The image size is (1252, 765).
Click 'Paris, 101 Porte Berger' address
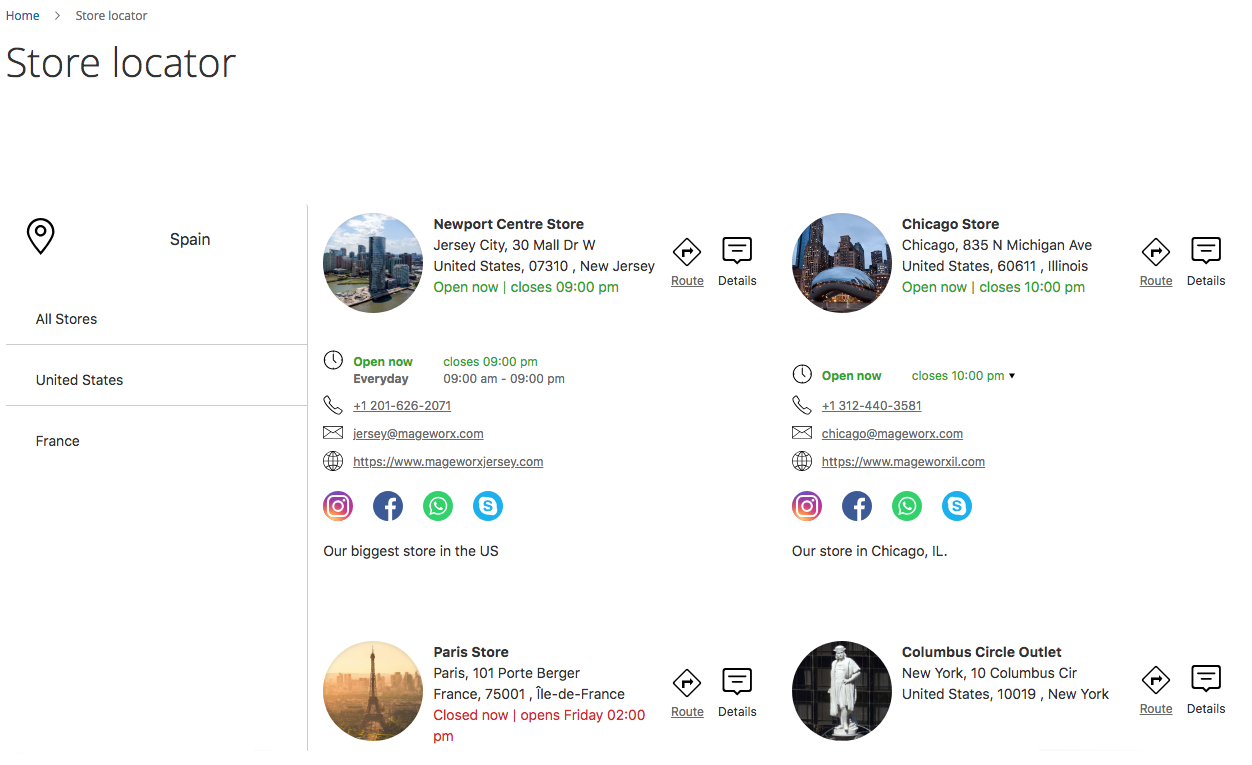(507, 673)
